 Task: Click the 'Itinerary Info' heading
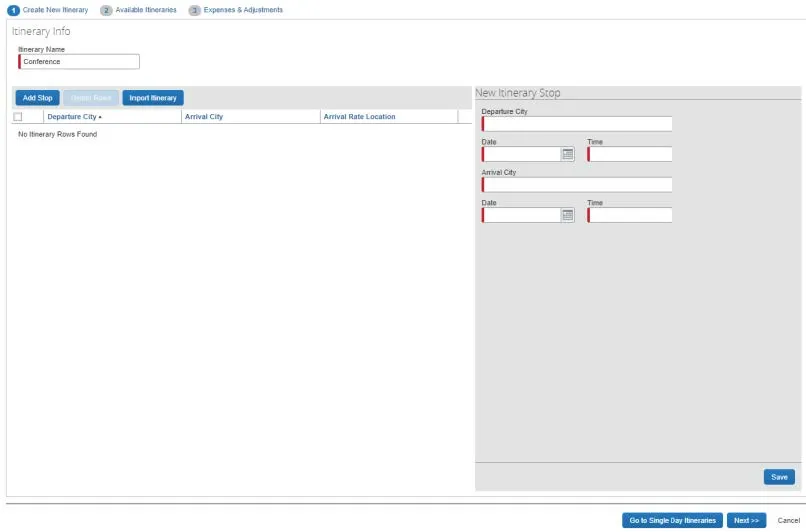(x=41, y=31)
